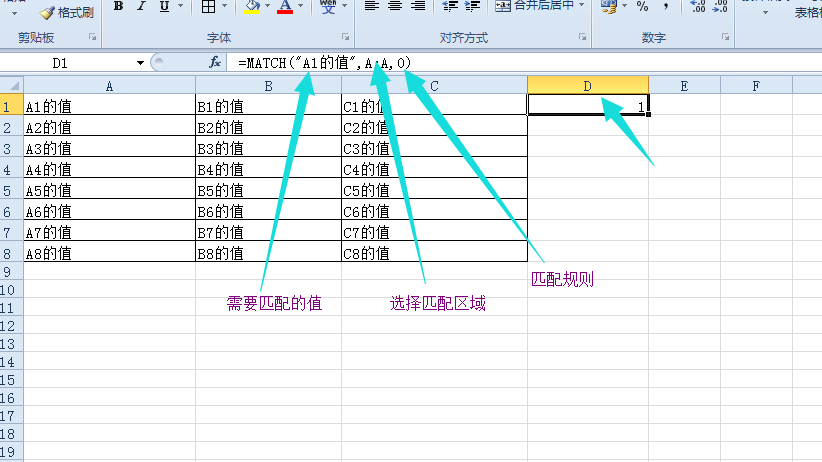Select cell containing C8的值

[434, 253]
